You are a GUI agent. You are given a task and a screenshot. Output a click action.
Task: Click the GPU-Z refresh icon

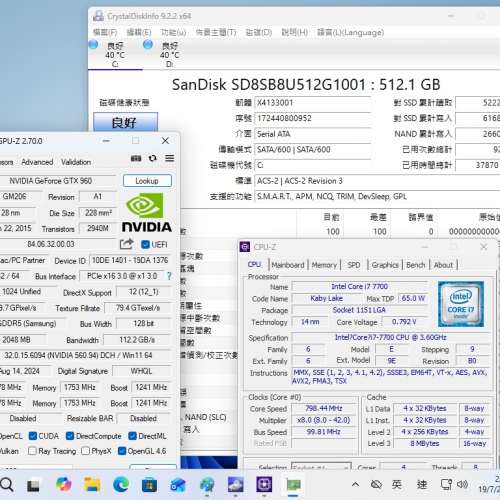point(153,158)
